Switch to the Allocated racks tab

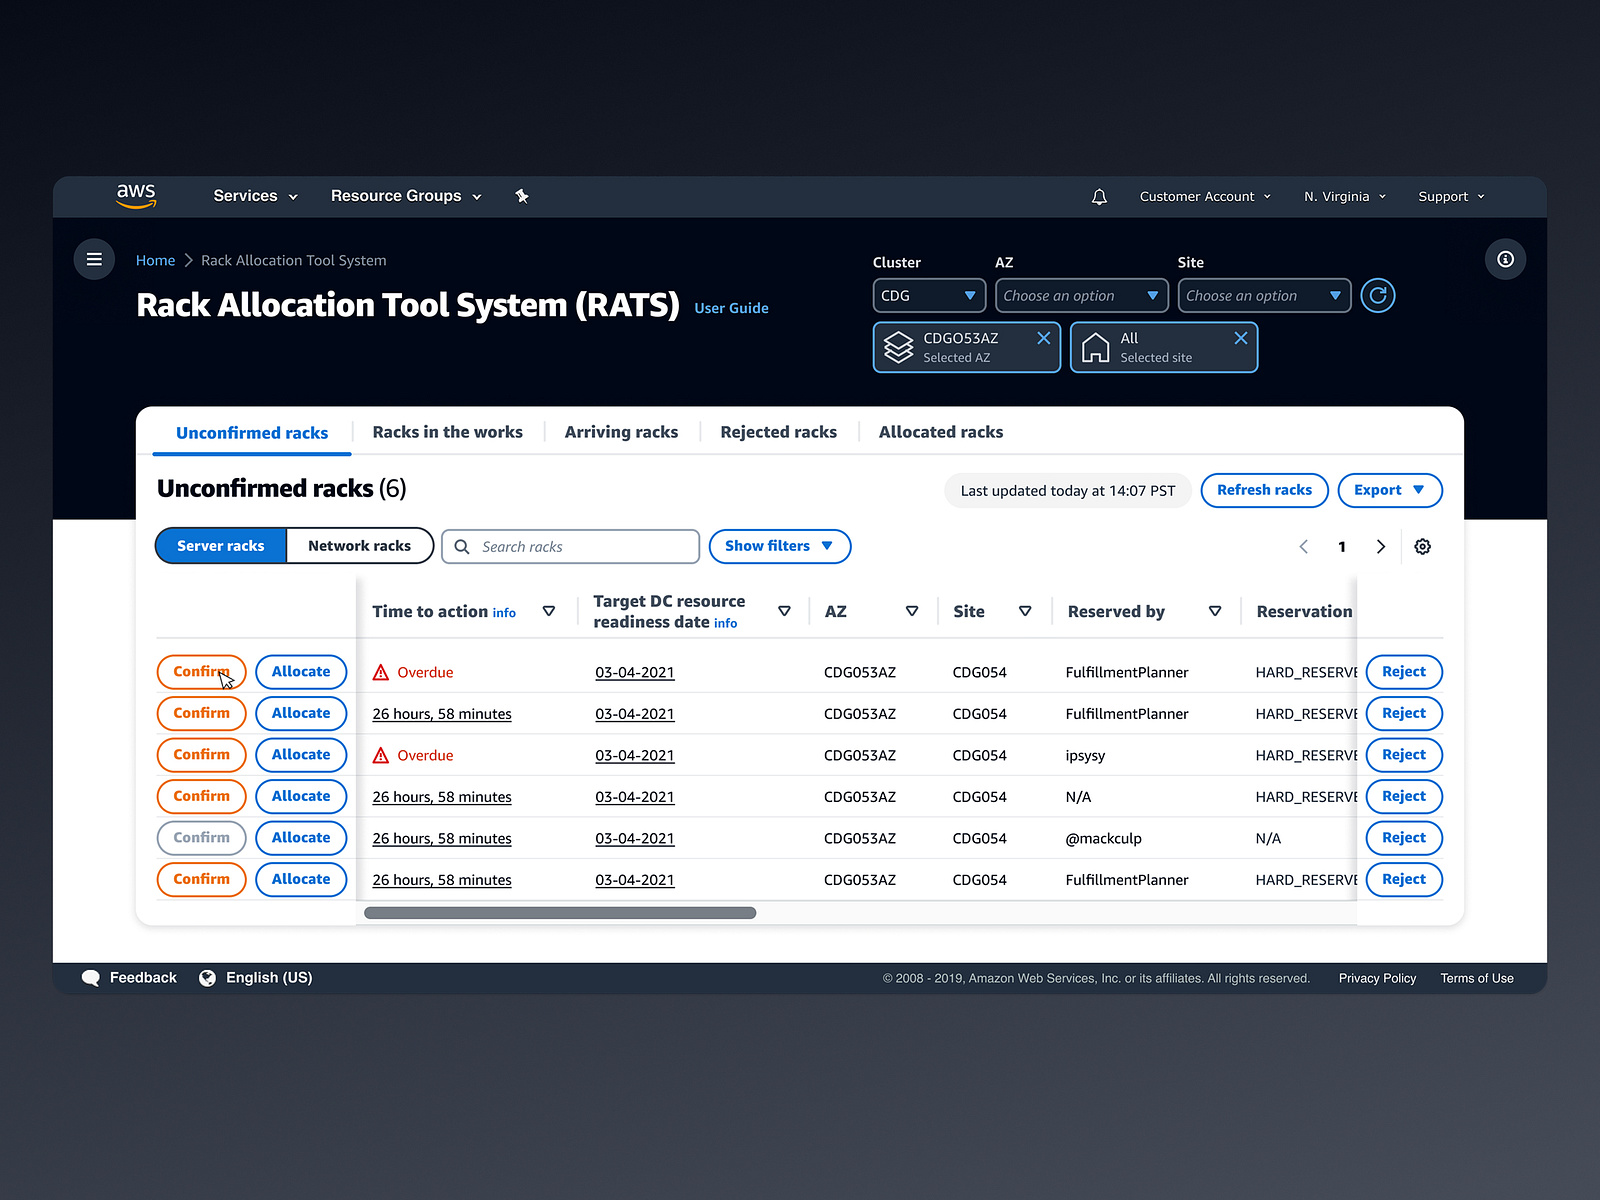coord(940,432)
